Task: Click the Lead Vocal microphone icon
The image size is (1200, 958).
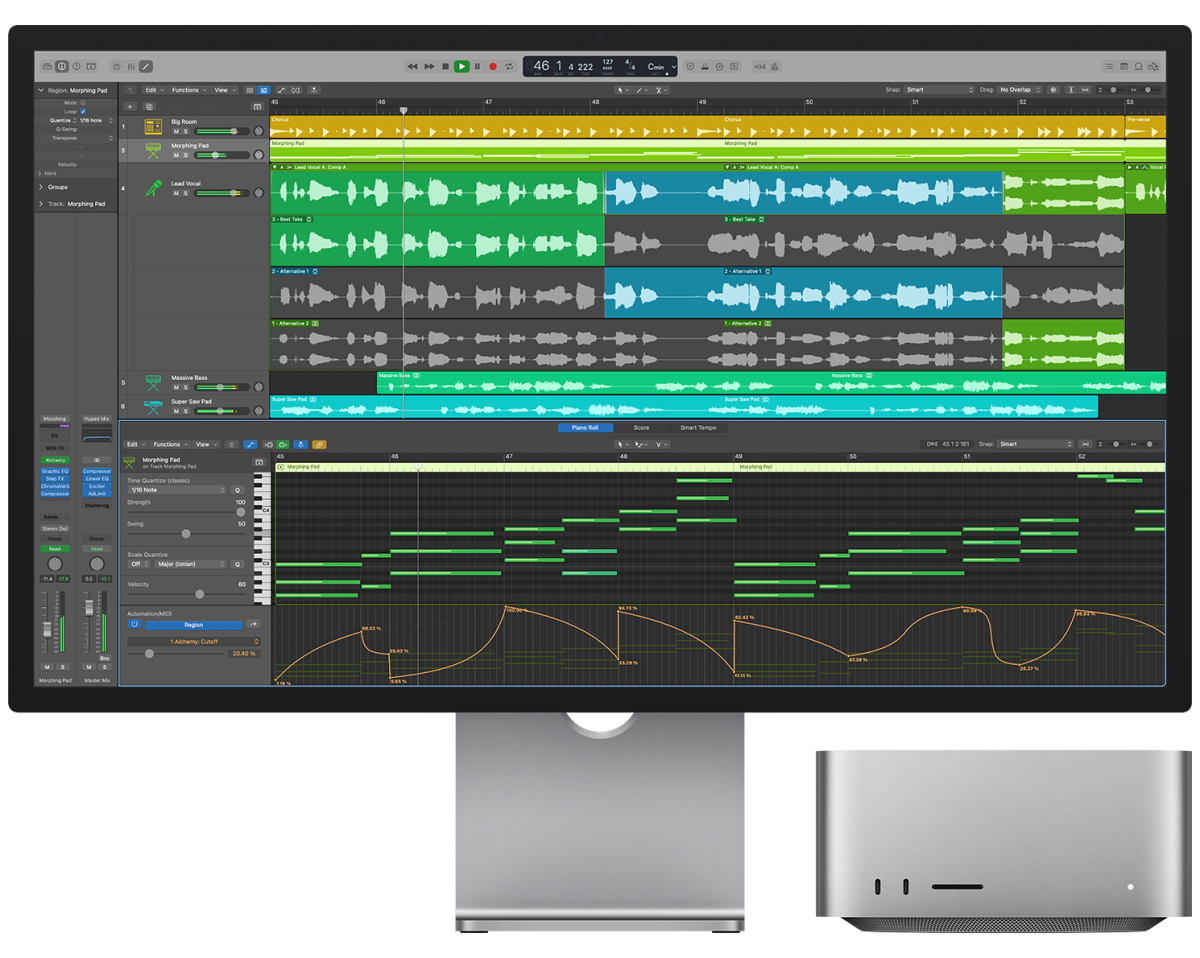Action: pos(153,188)
